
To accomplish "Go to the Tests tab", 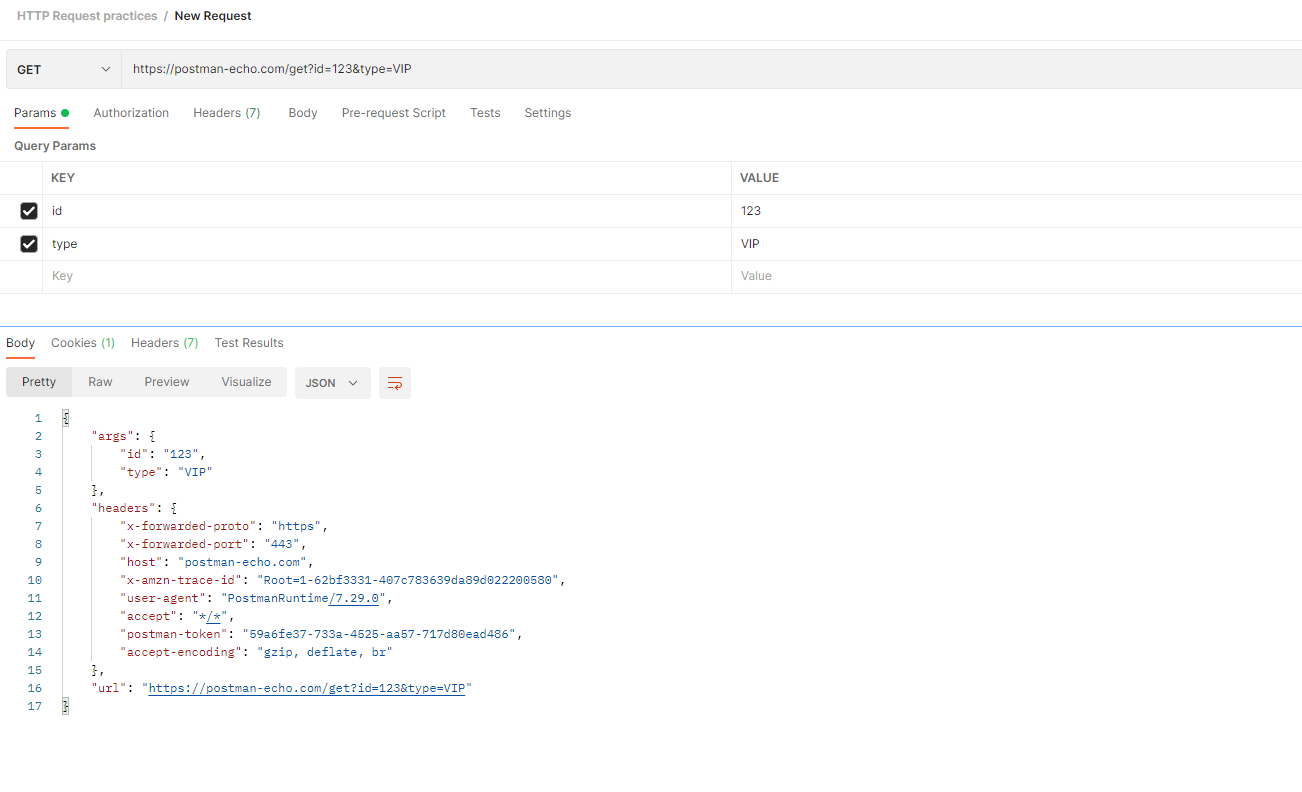I will pyautogui.click(x=485, y=113).
